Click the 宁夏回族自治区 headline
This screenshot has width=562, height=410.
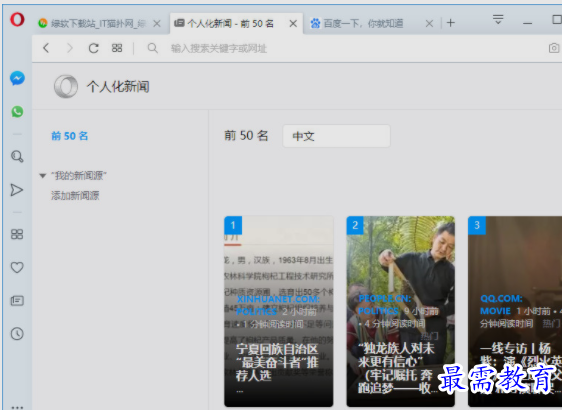[x=277, y=362]
